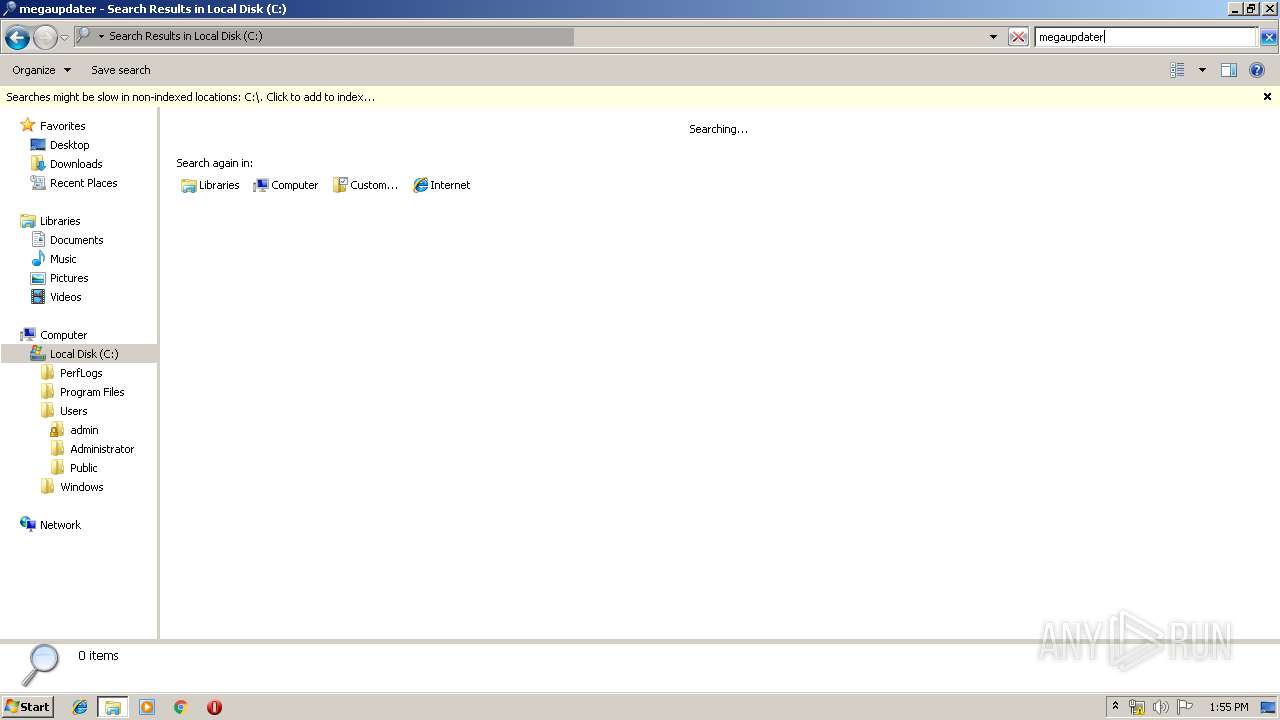Click the address bar search location icon
Image resolution: width=1280 pixels, height=720 pixels.
pos(85,35)
